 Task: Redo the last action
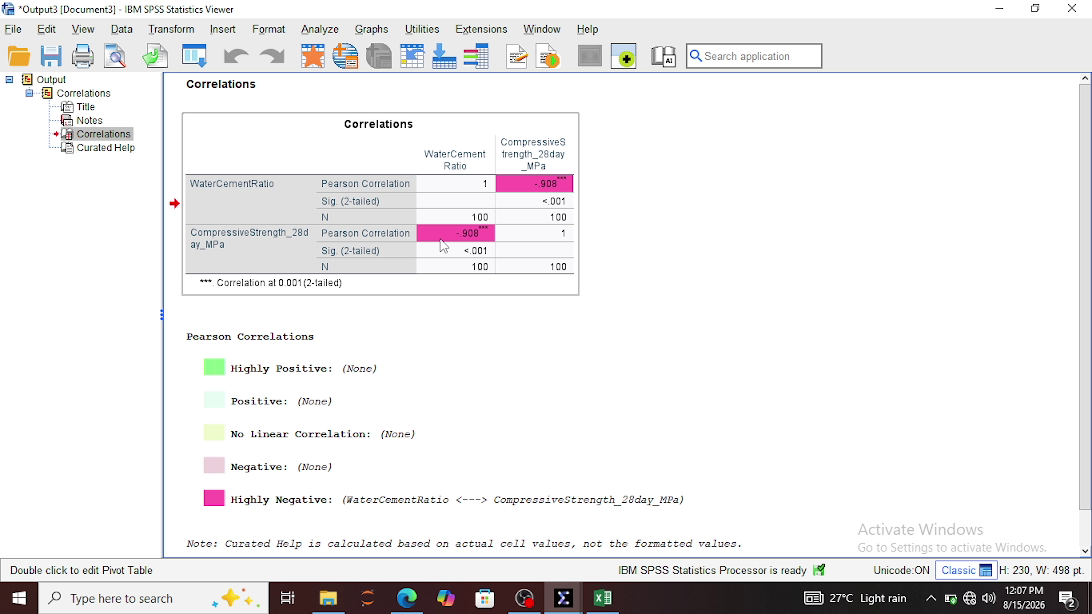coord(272,56)
